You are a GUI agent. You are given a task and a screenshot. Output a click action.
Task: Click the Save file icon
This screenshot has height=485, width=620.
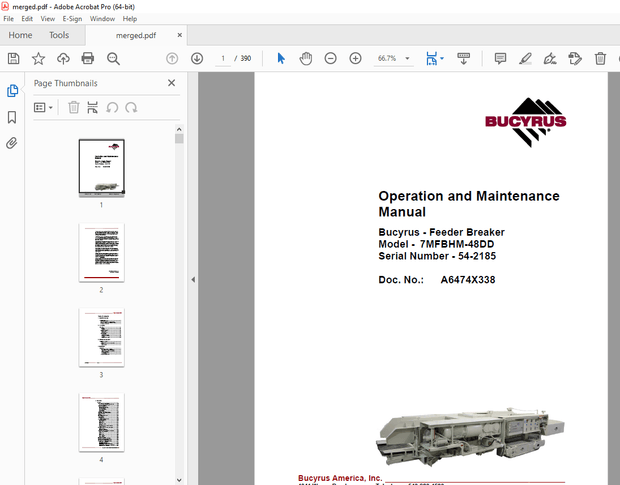[x=13, y=59]
